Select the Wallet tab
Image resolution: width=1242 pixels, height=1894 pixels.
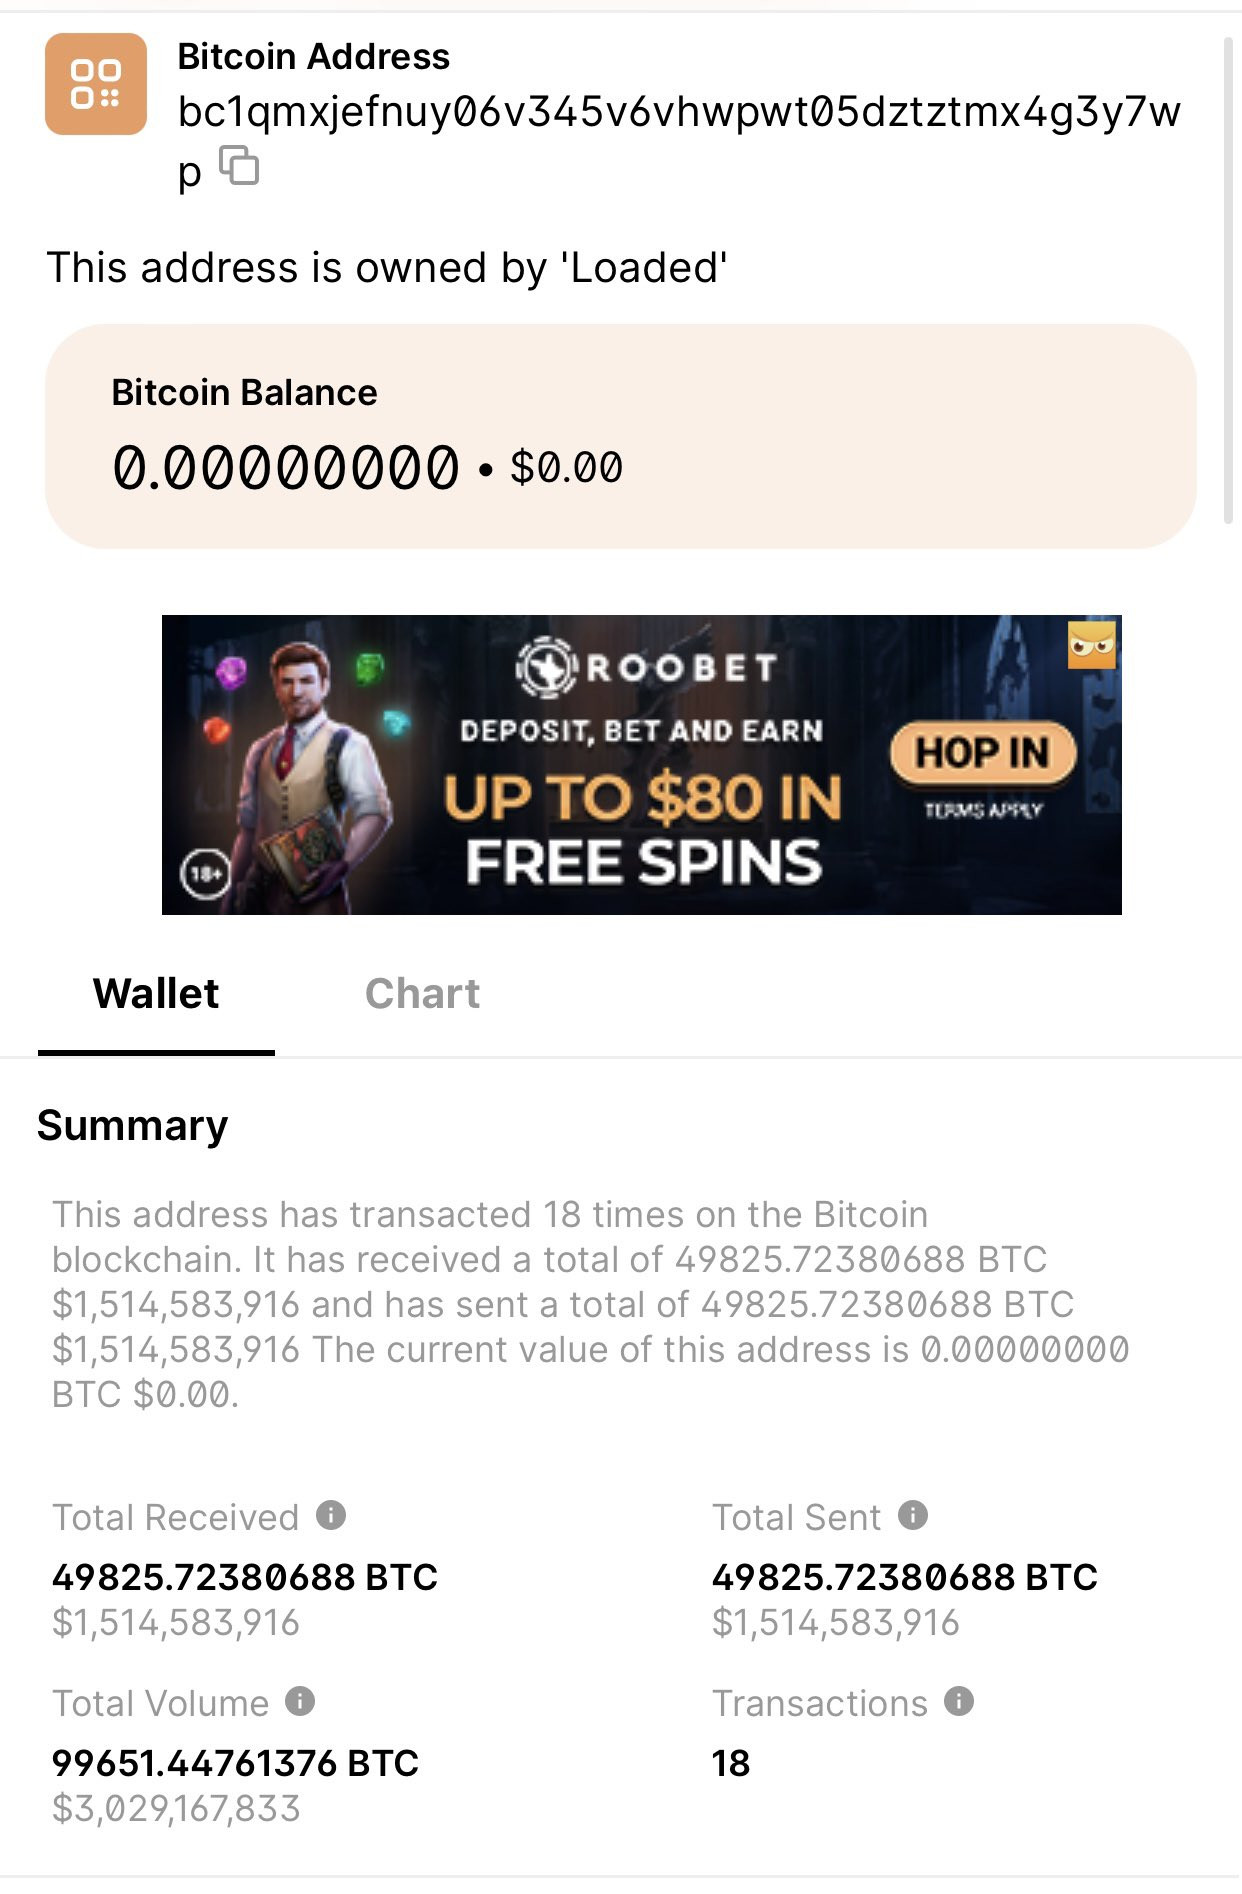pos(156,994)
